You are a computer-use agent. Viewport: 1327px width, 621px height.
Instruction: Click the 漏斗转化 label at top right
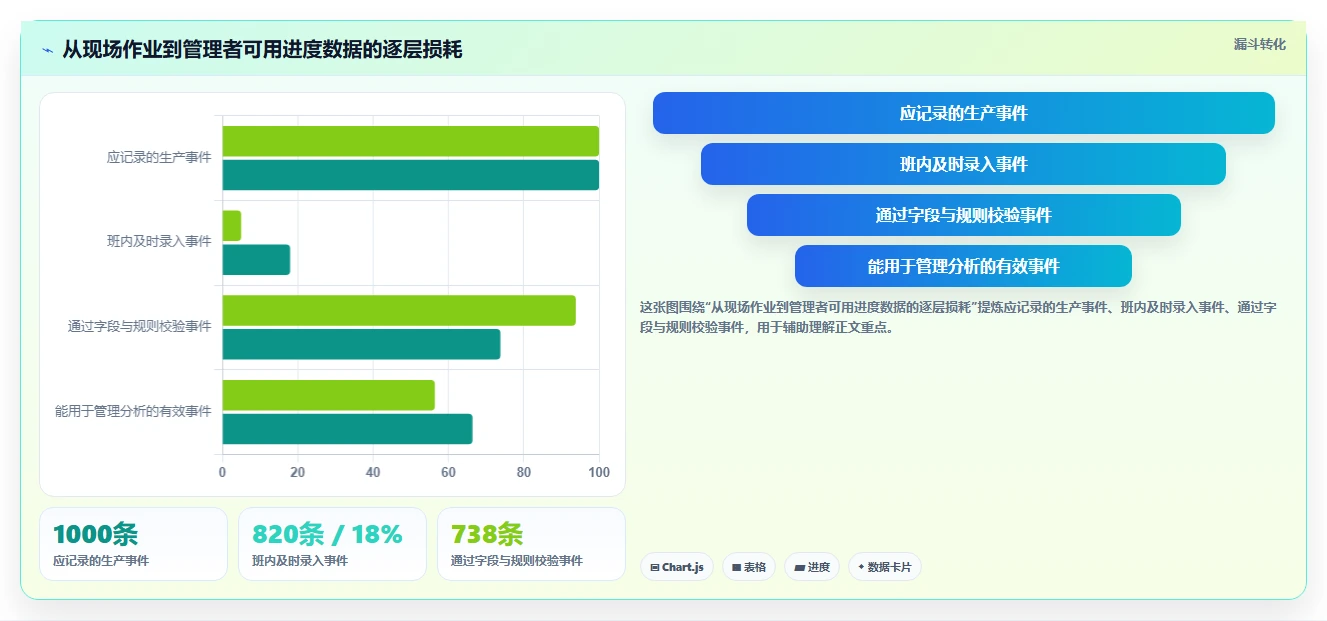tap(1259, 44)
